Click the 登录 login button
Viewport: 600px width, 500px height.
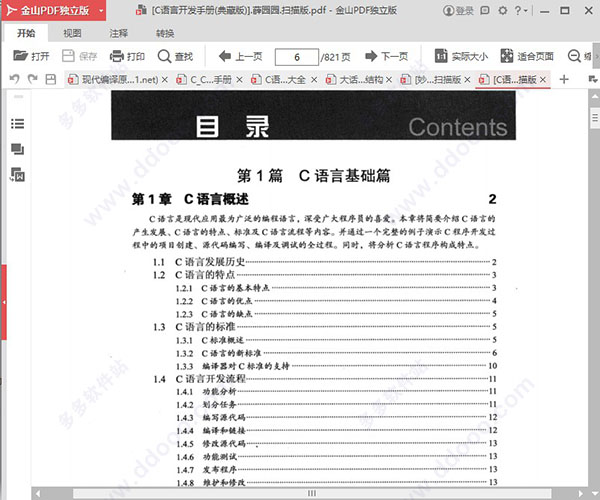pyautogui.click(x=458, y=11)
